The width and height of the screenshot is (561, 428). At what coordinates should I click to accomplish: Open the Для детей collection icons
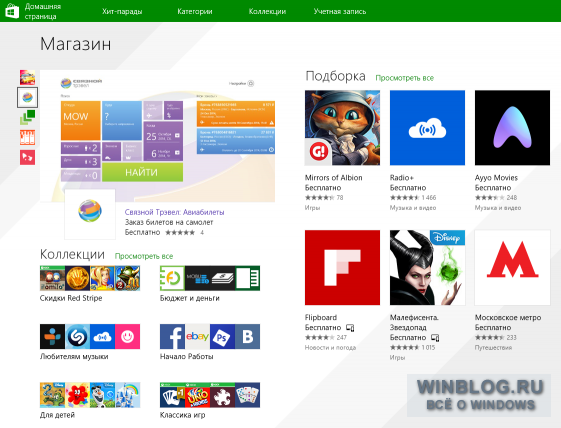pyautogui.click(x=90, y=395)
